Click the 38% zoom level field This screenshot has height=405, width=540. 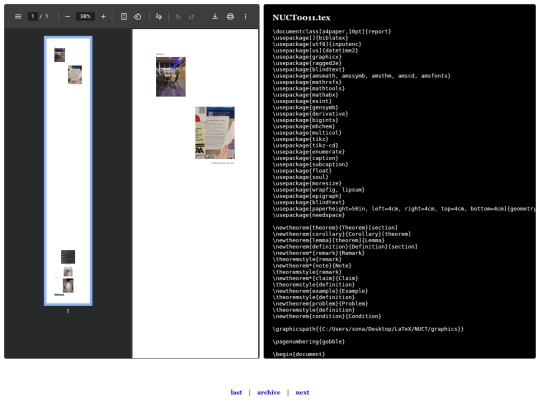(85, 16)
